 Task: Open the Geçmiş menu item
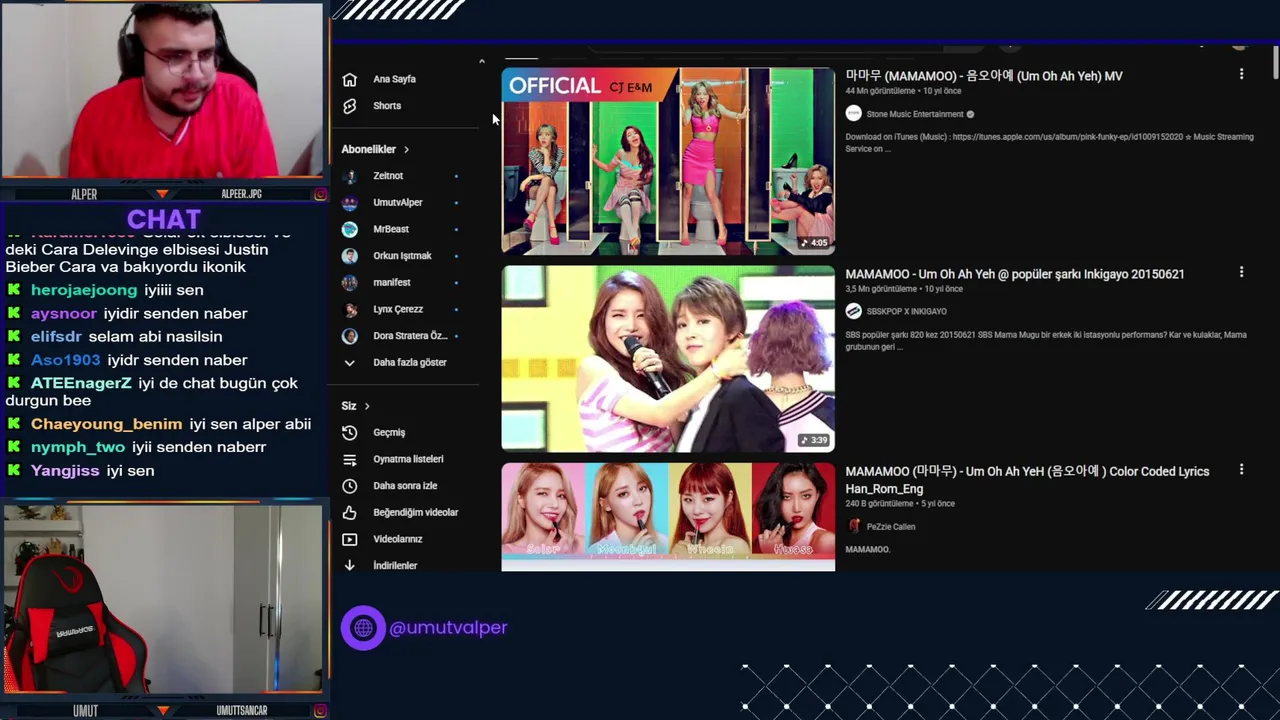coord(389,433)
